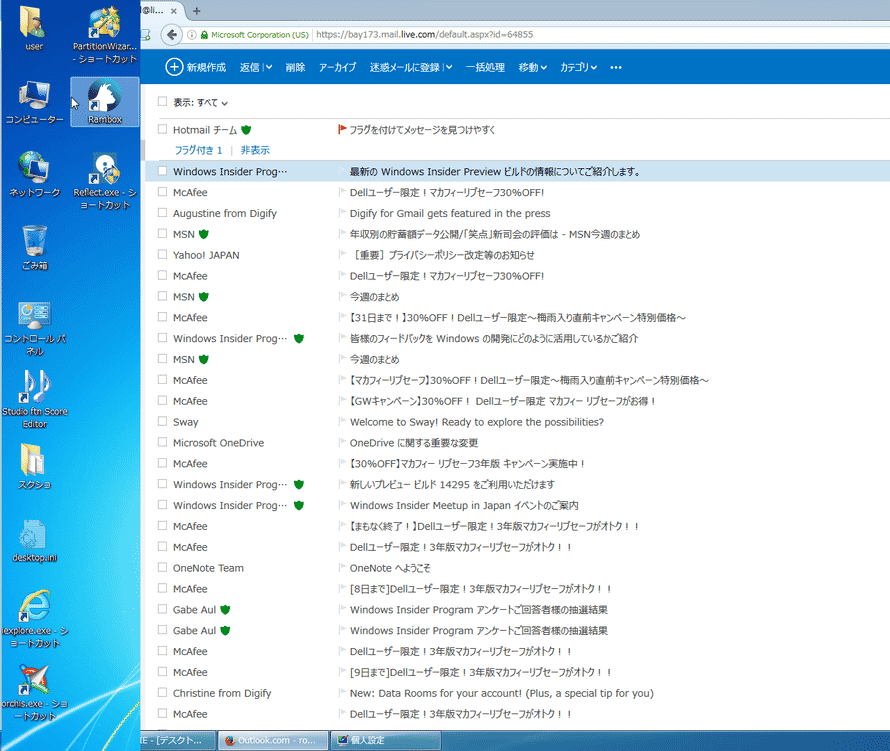The width and height of the screenshot is (890, 751).
Task: Open more commands (…) in mail toolbar
Action: pos(616,68)
